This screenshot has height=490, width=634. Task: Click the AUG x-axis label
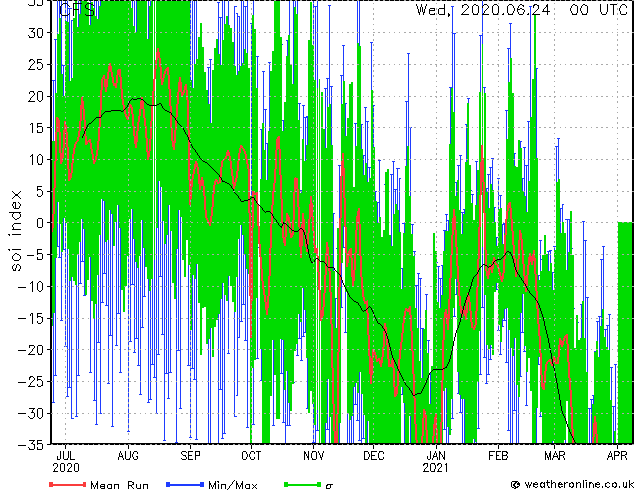[128, 456]
